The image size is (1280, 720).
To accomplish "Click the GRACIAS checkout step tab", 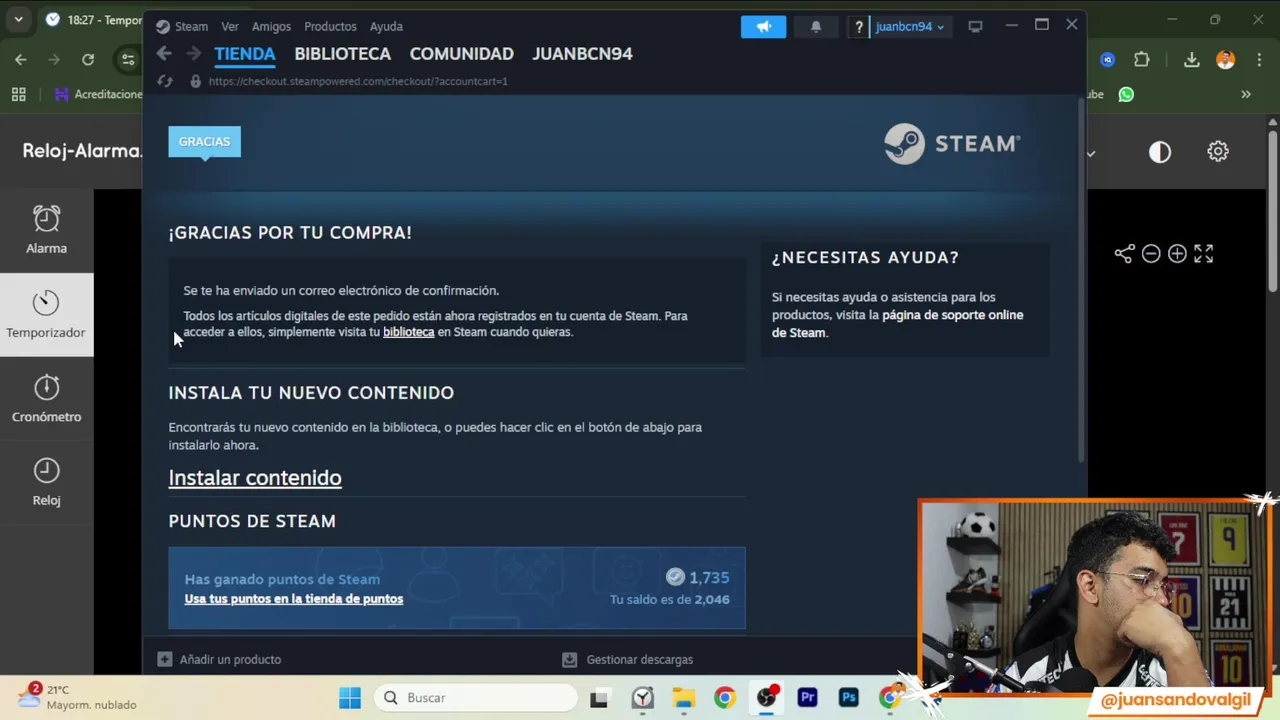I will [204, 141].
